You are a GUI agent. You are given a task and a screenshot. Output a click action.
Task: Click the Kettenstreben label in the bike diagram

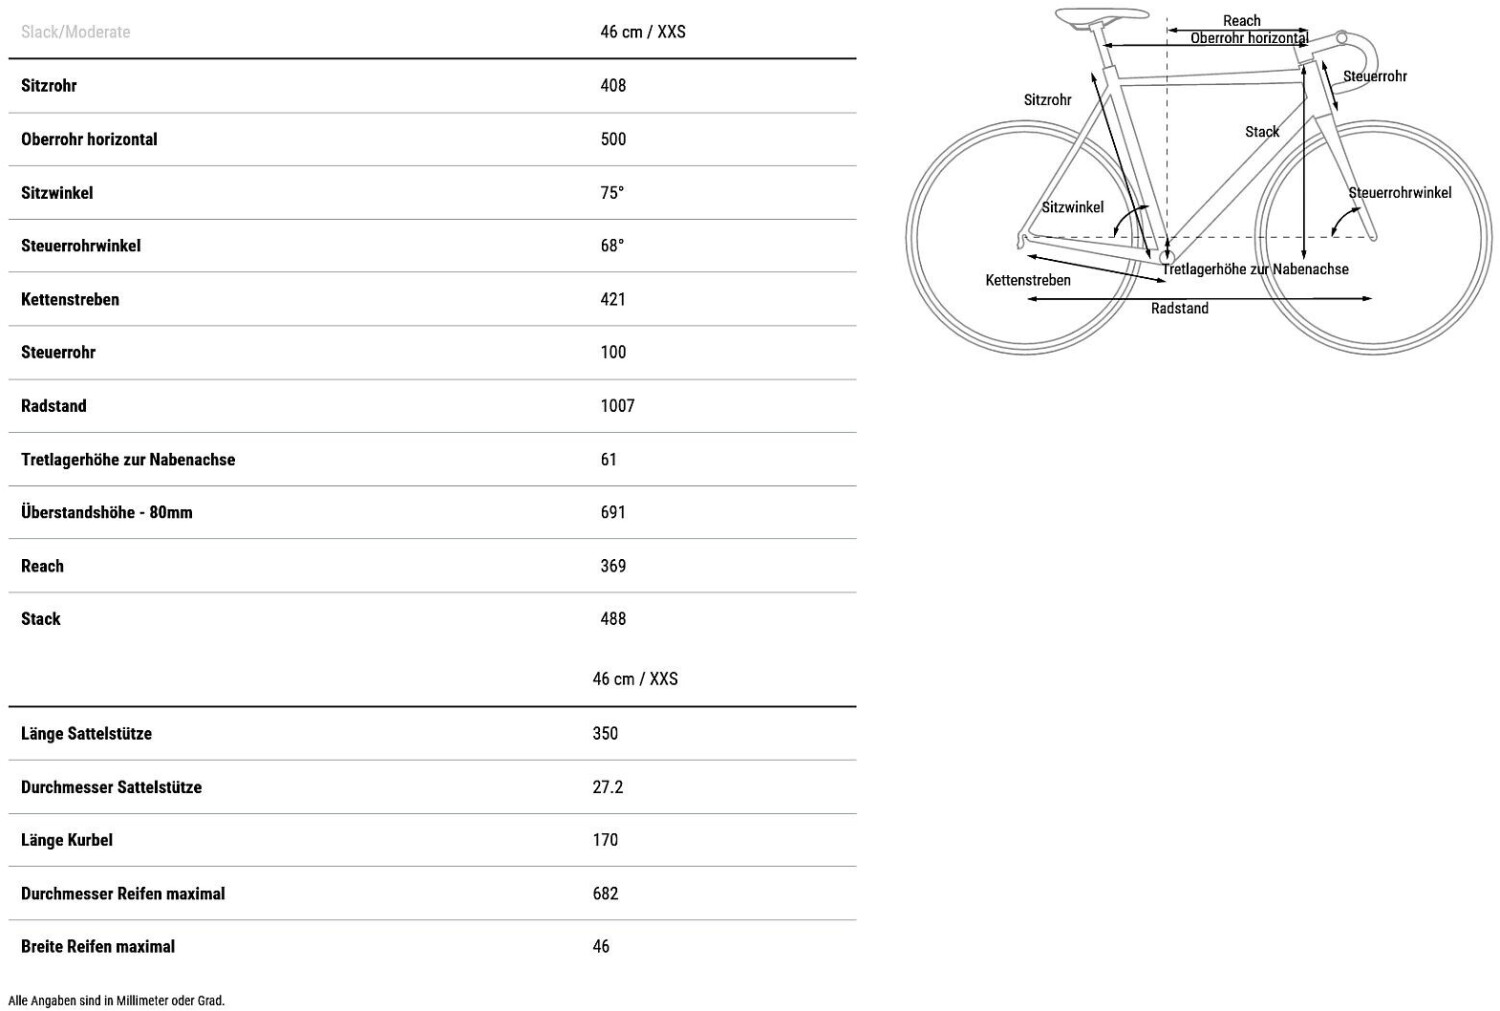pos(1028,281)
